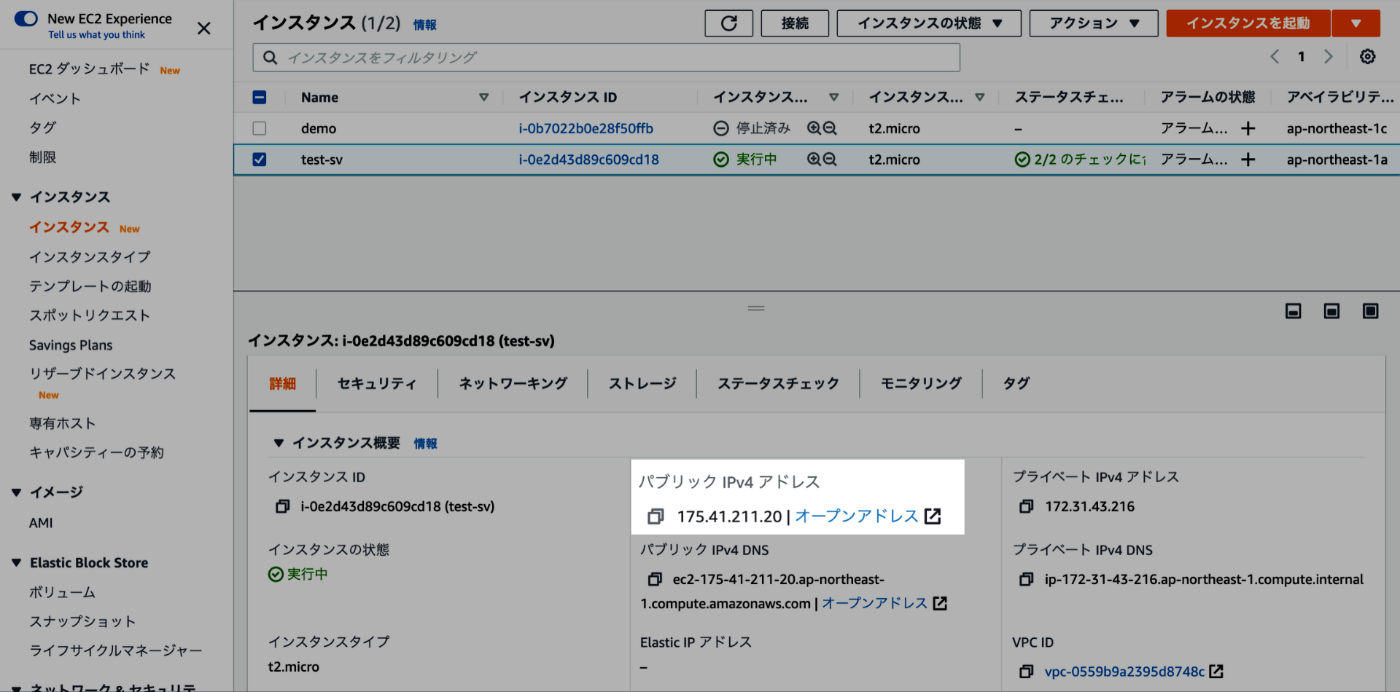1400x692 pixels.
Task: Zoom out on test-sv row instance state
Action: tap(829, 159)
